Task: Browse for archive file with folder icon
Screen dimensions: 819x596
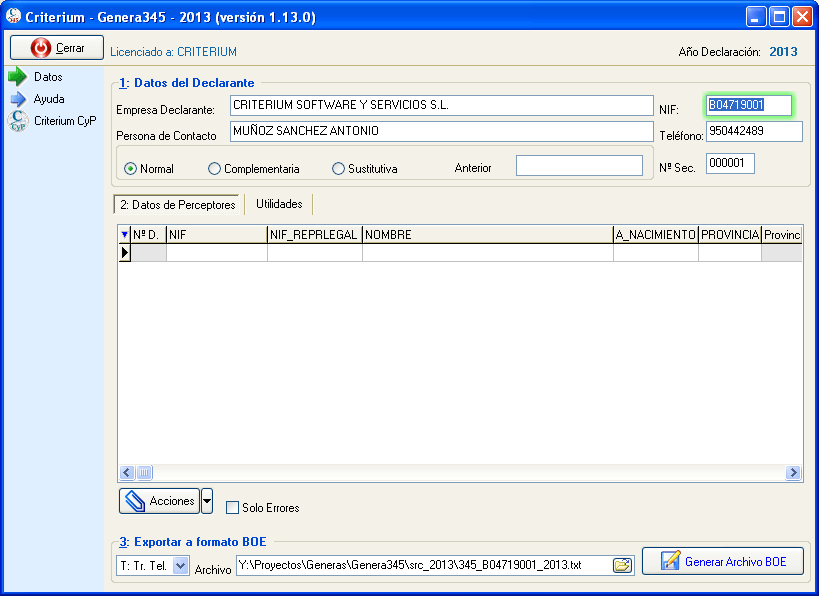Action: pos(622,565)
